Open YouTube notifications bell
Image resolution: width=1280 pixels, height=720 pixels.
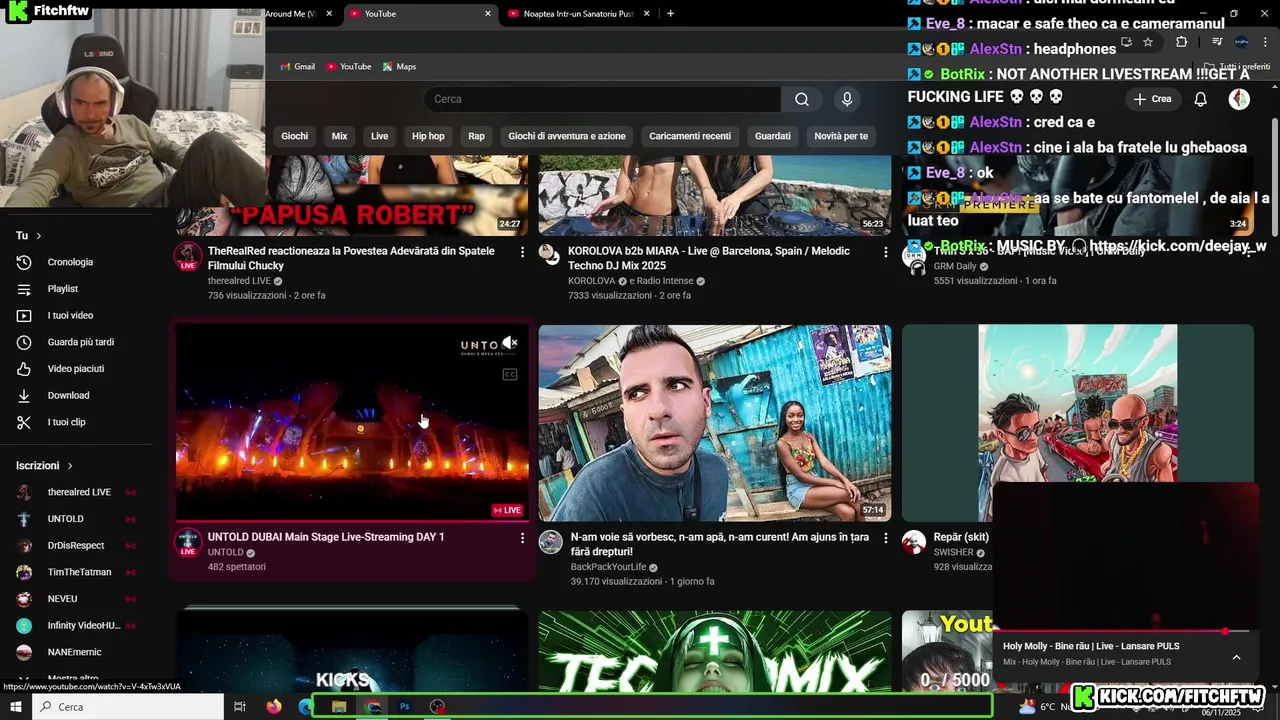coord(1201,99)
